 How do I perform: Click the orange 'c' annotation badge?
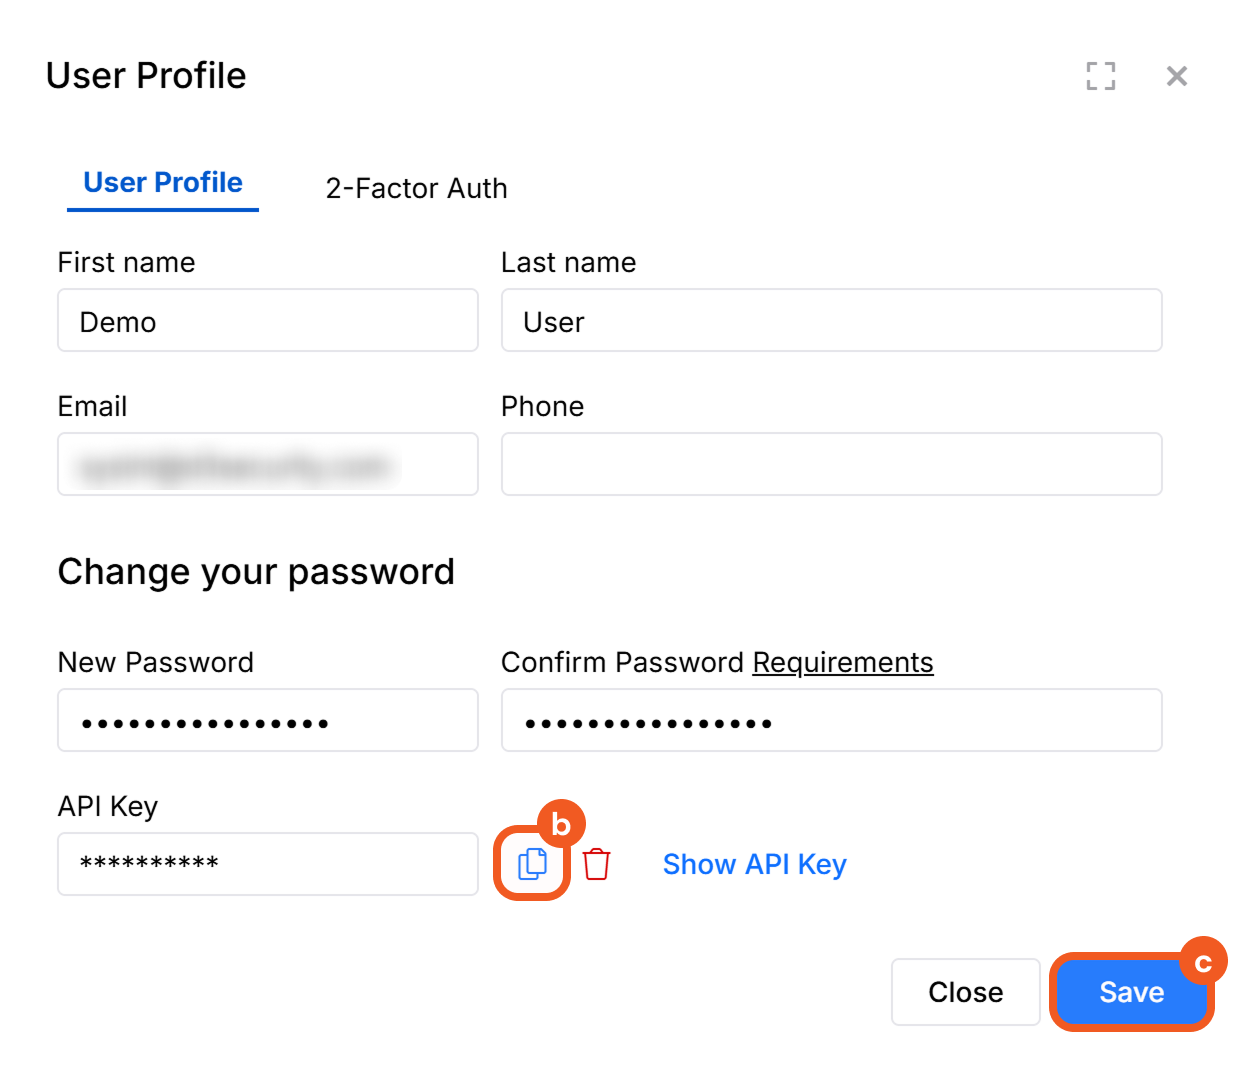click(1203, 962)
